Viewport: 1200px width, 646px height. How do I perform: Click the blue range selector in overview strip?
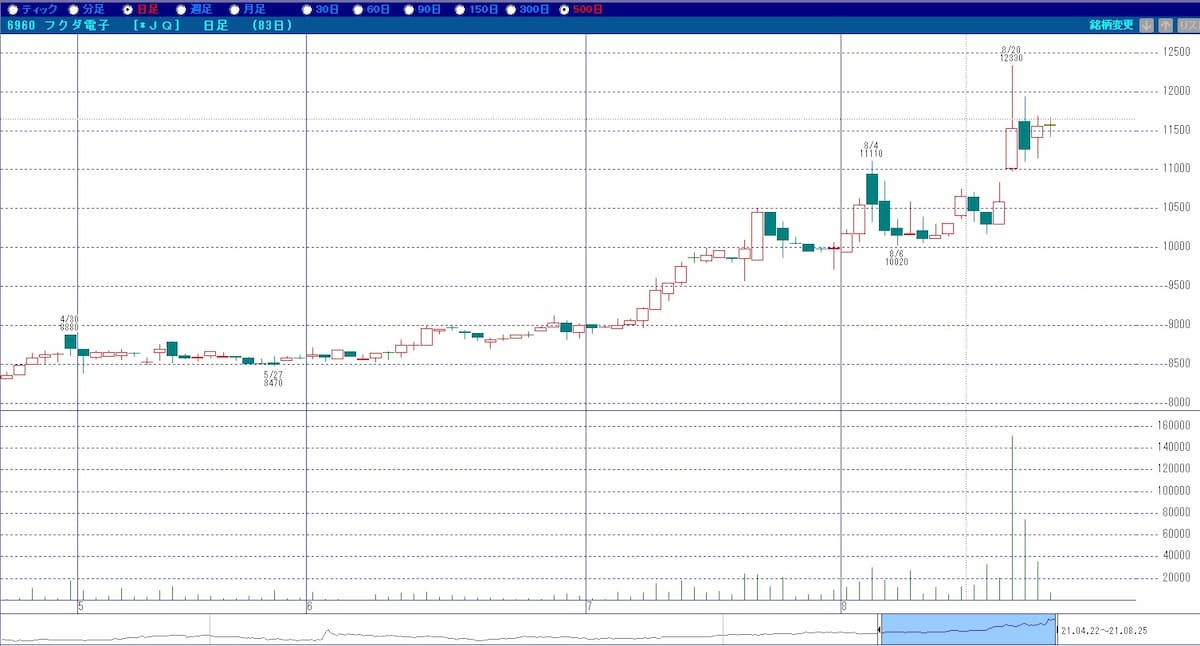967,627
